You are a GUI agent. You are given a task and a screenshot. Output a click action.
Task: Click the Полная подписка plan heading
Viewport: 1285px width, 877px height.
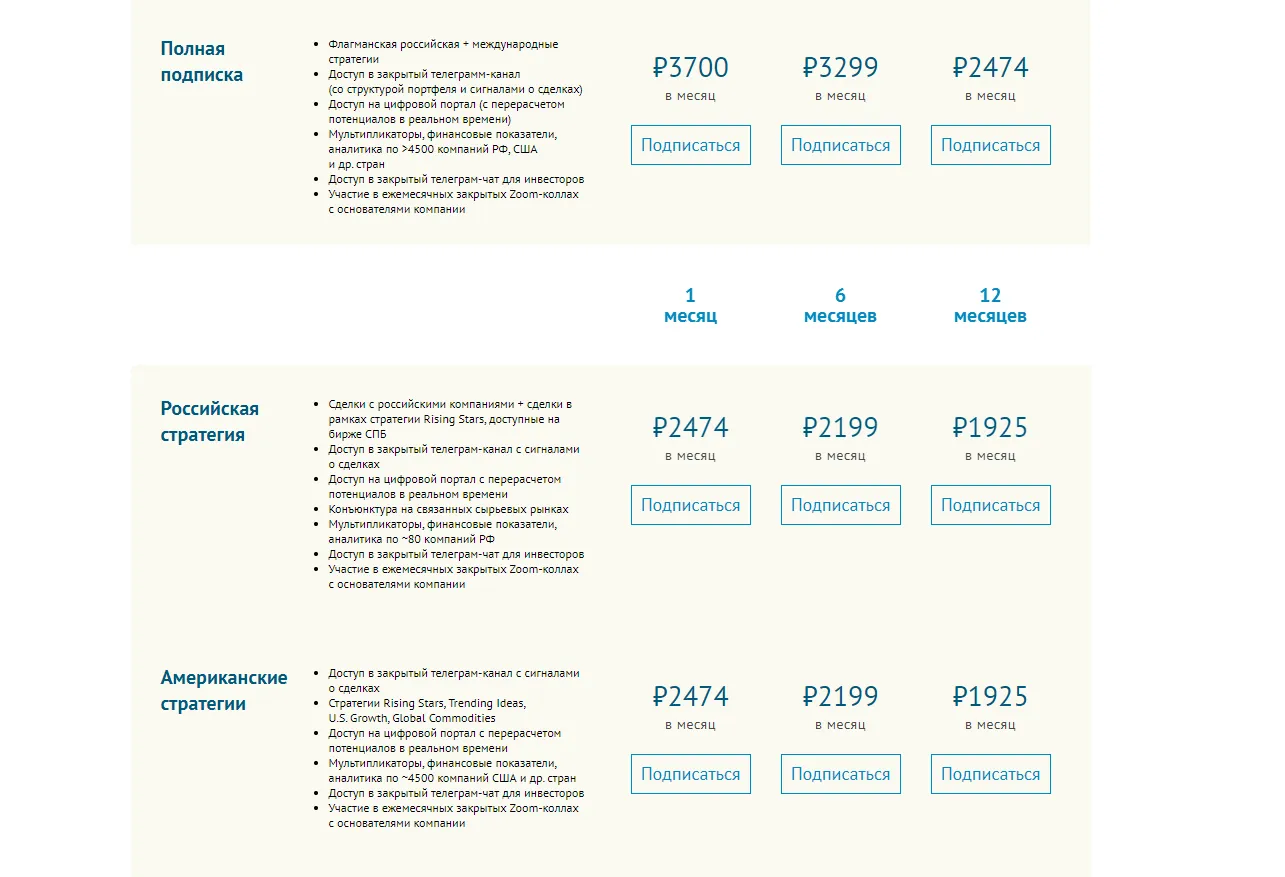[x=201, y=62]
